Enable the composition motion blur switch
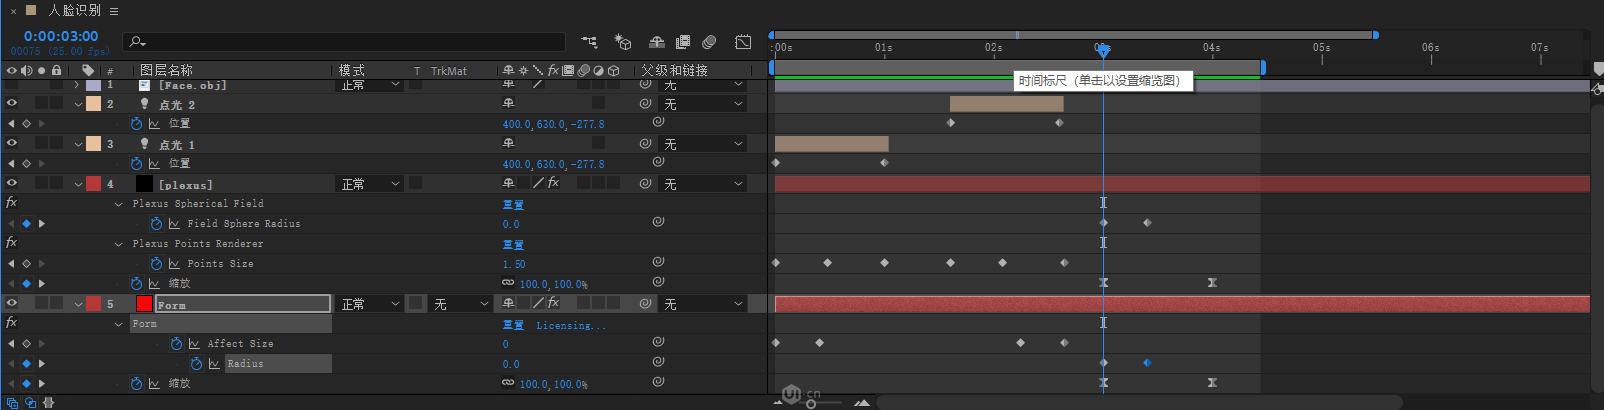This screenshot has width=1604, height=410. (x=709, y=42)
